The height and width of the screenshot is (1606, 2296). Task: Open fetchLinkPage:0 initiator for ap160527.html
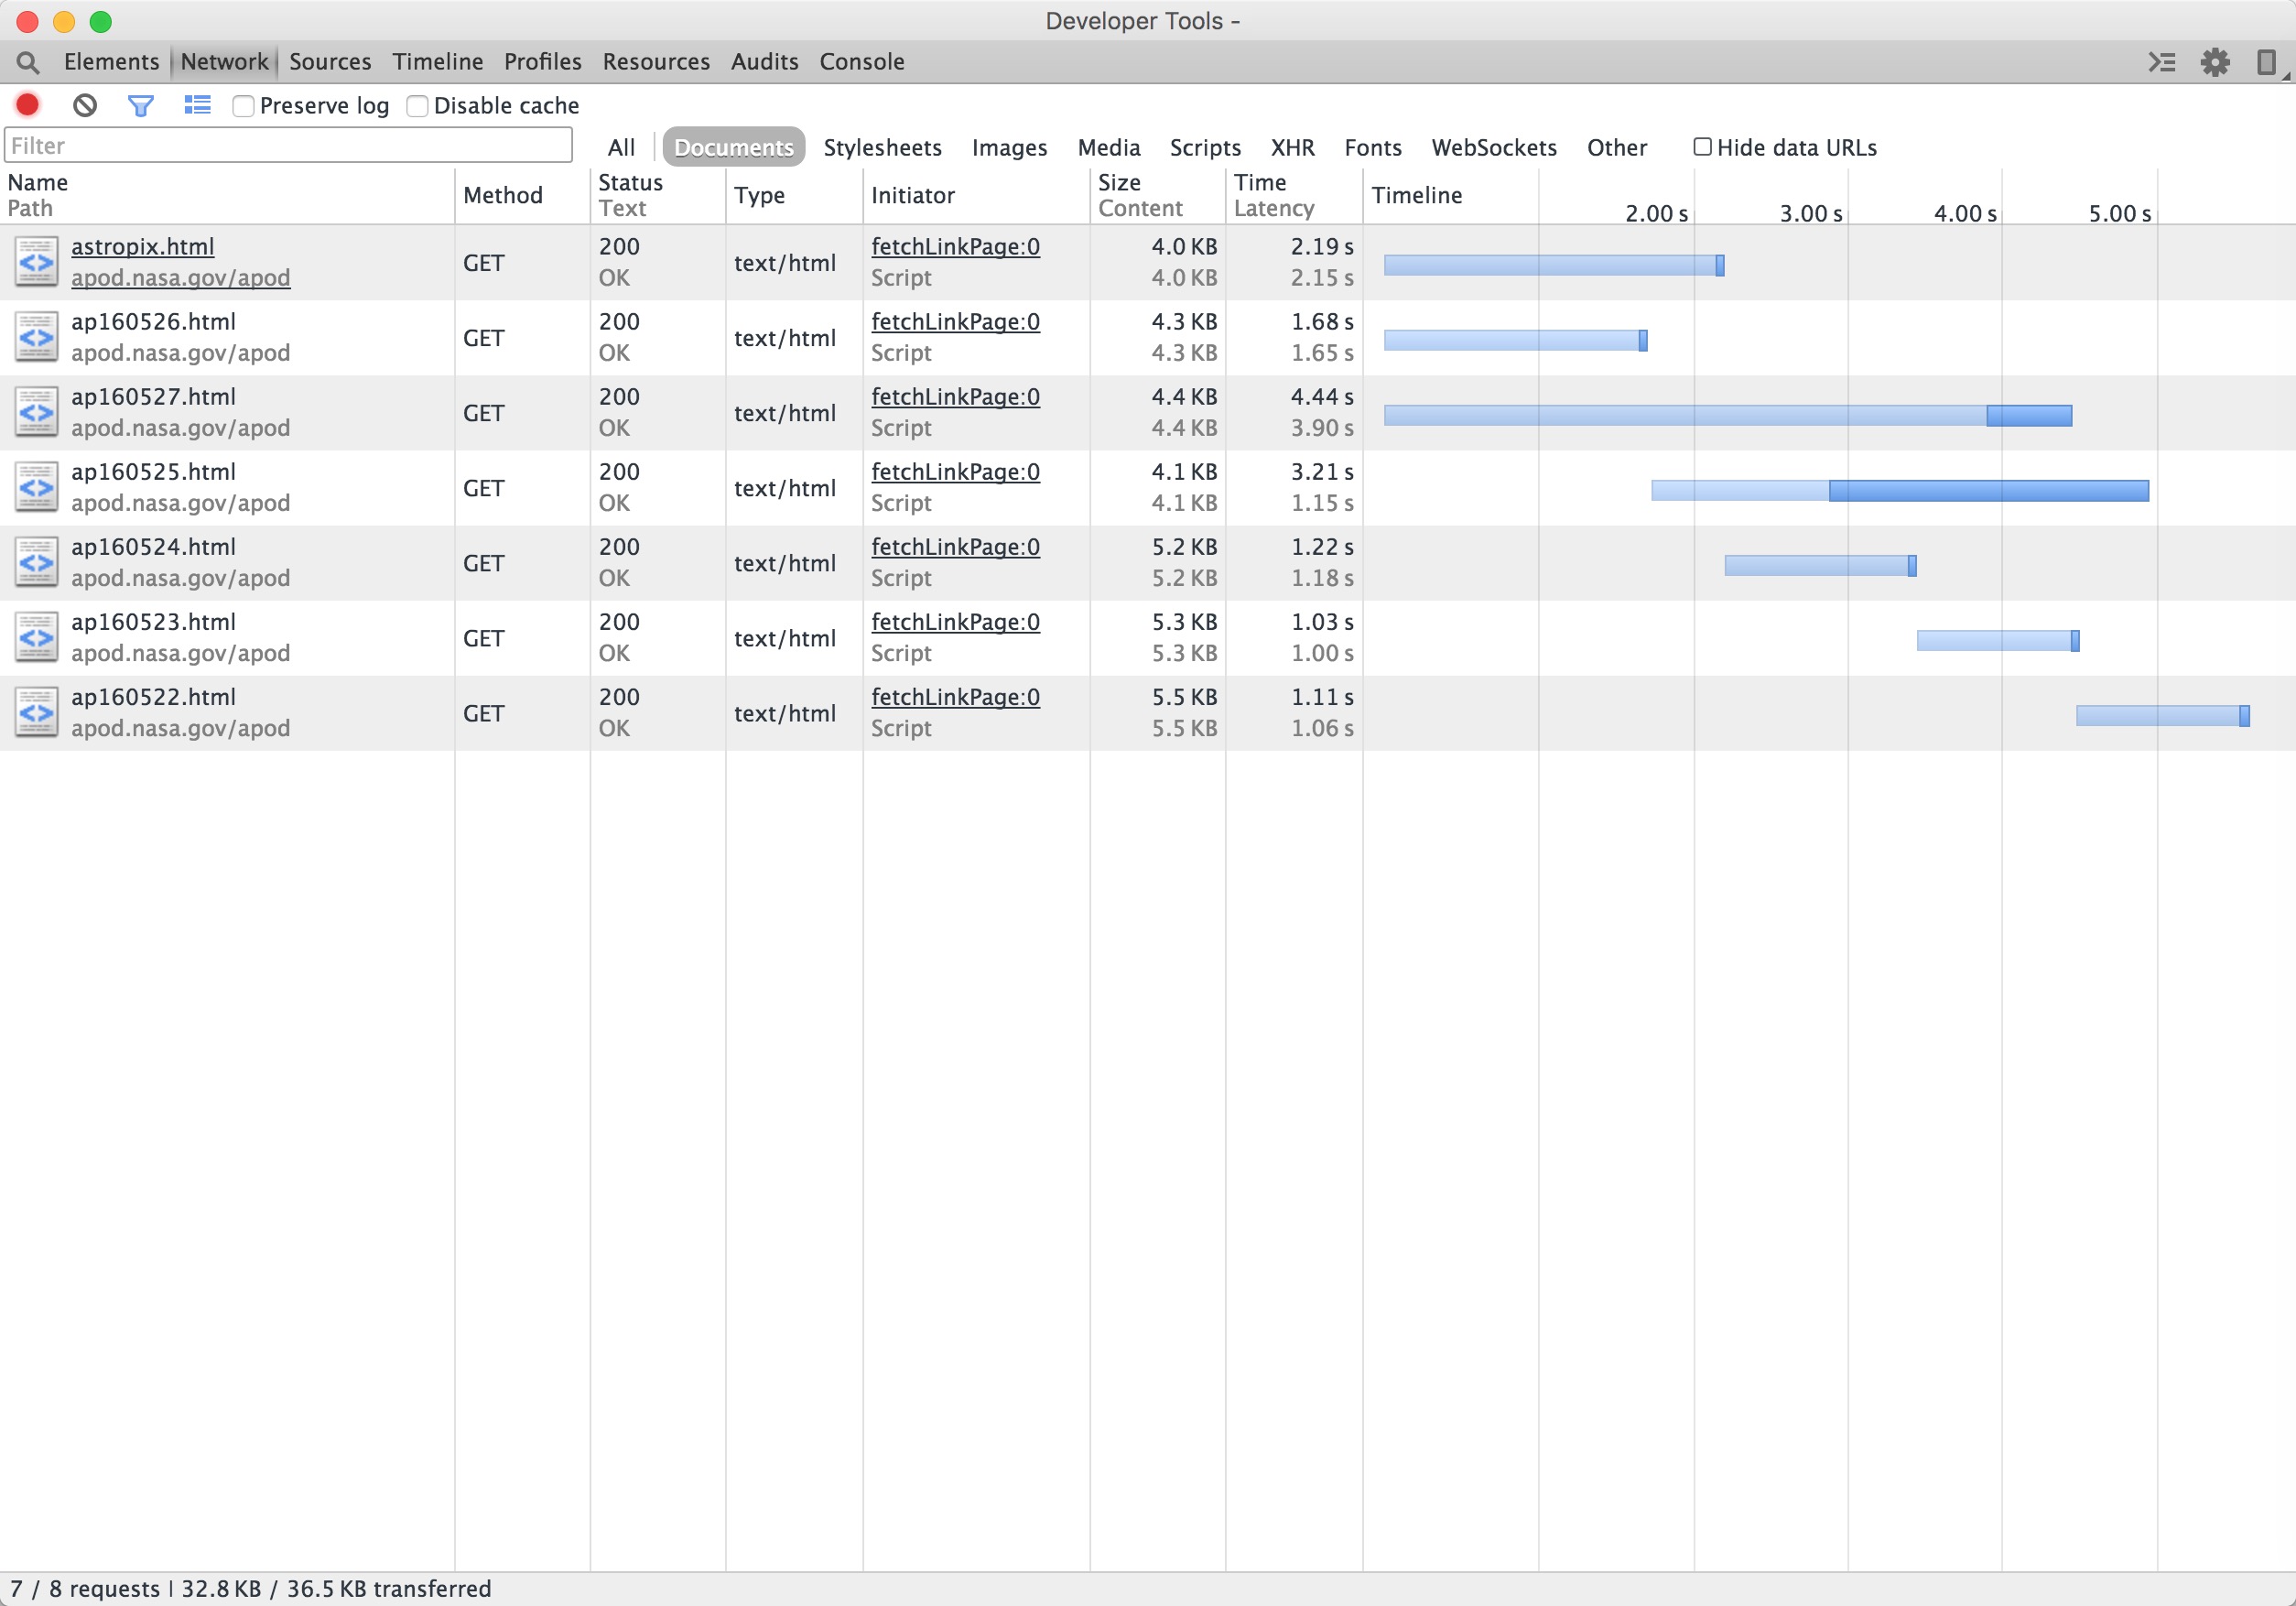click(x=955, y=397)
